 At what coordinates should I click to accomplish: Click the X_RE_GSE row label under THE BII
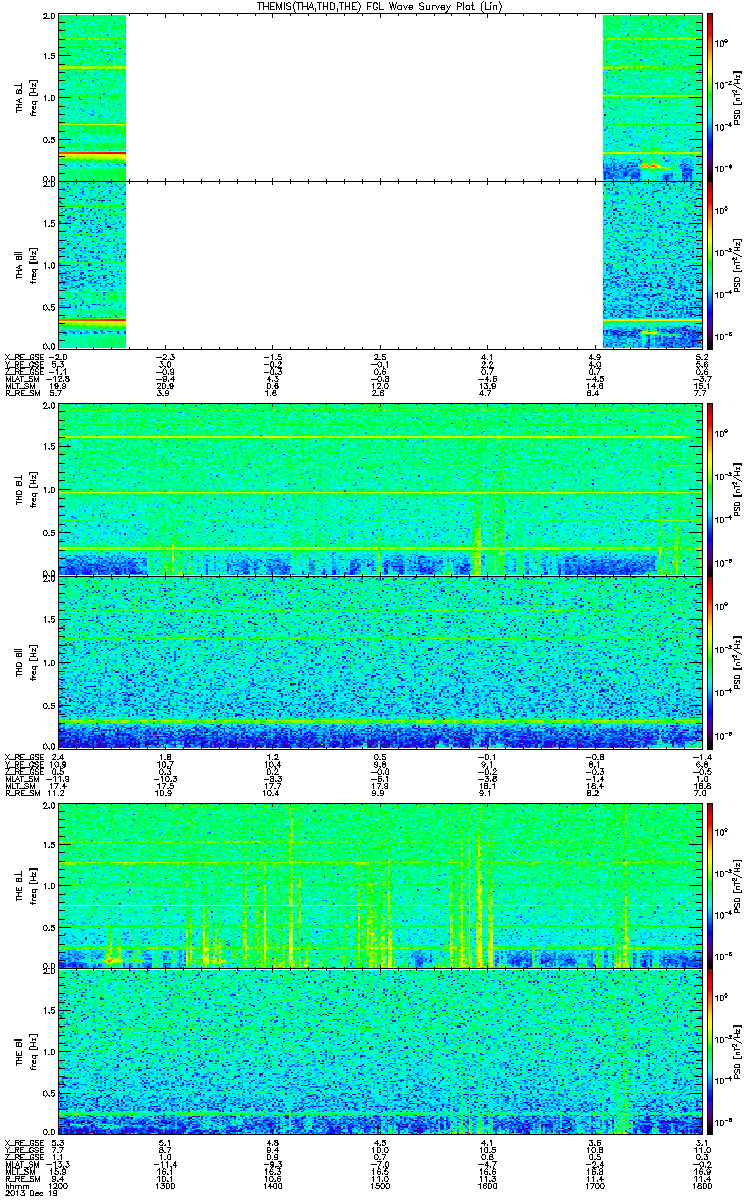coord(23,1142)
